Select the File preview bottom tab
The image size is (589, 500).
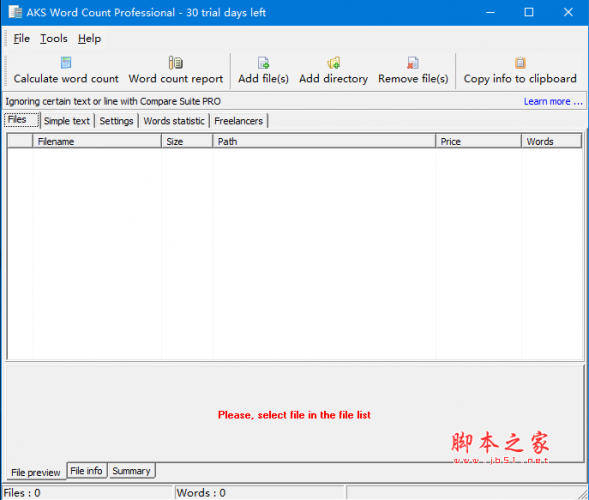coord(36,472)
